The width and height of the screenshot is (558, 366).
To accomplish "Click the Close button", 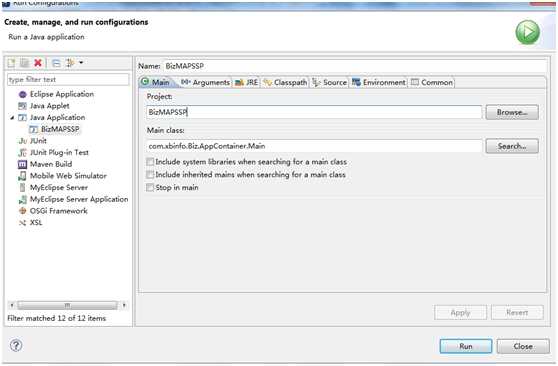I will [x=523, y=346].
